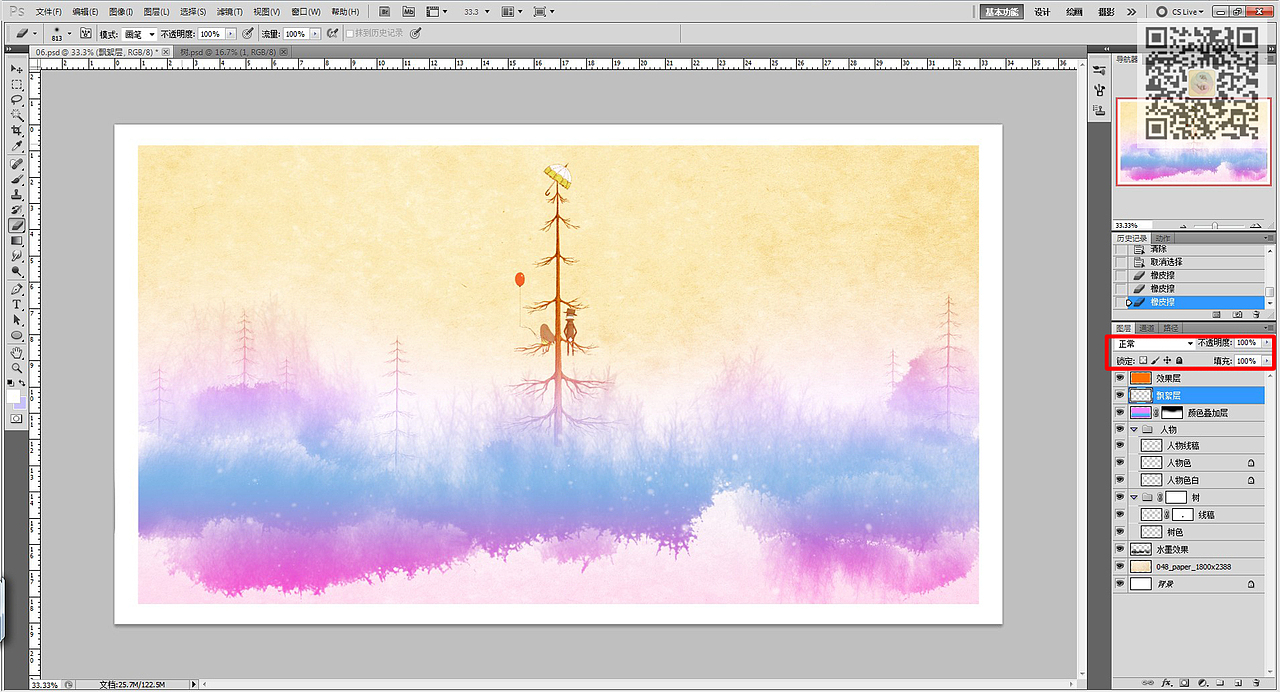Open the 文件(F) menu
Screen dimensions: 1280x692
tap(48, 11)
